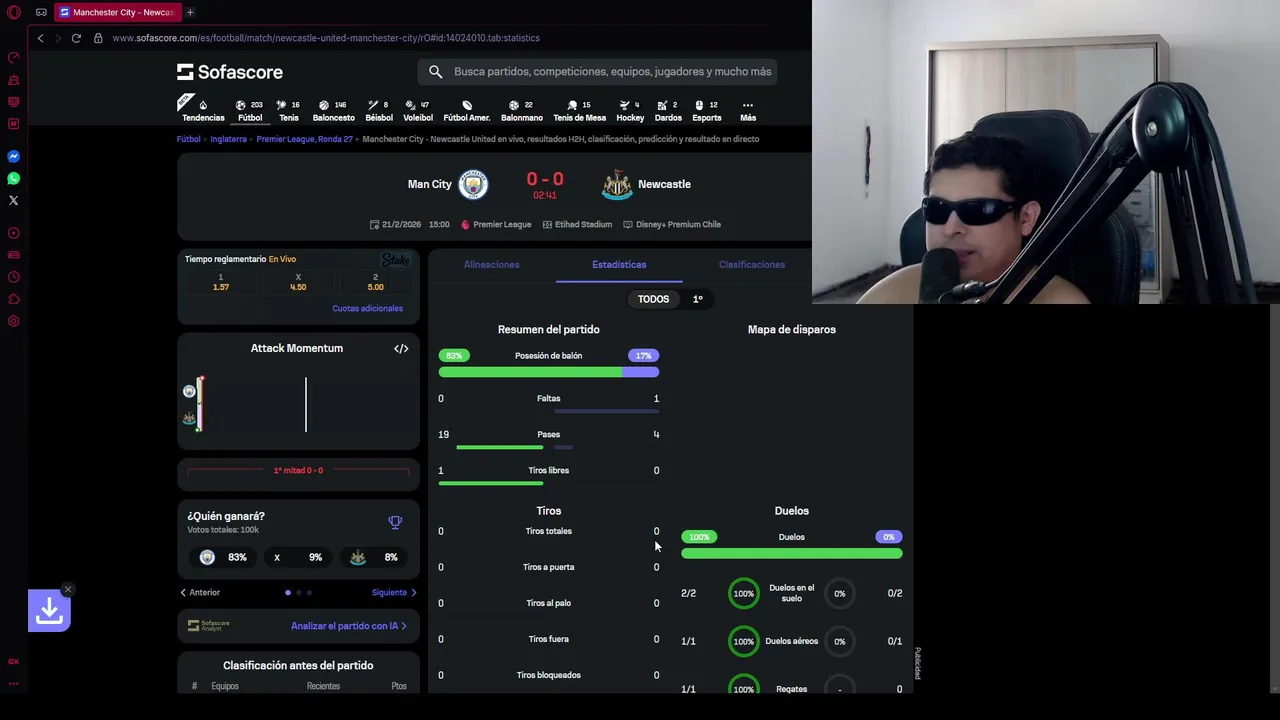Close the download popup button
Screen dimensions: 1280x720
[67, 589]
